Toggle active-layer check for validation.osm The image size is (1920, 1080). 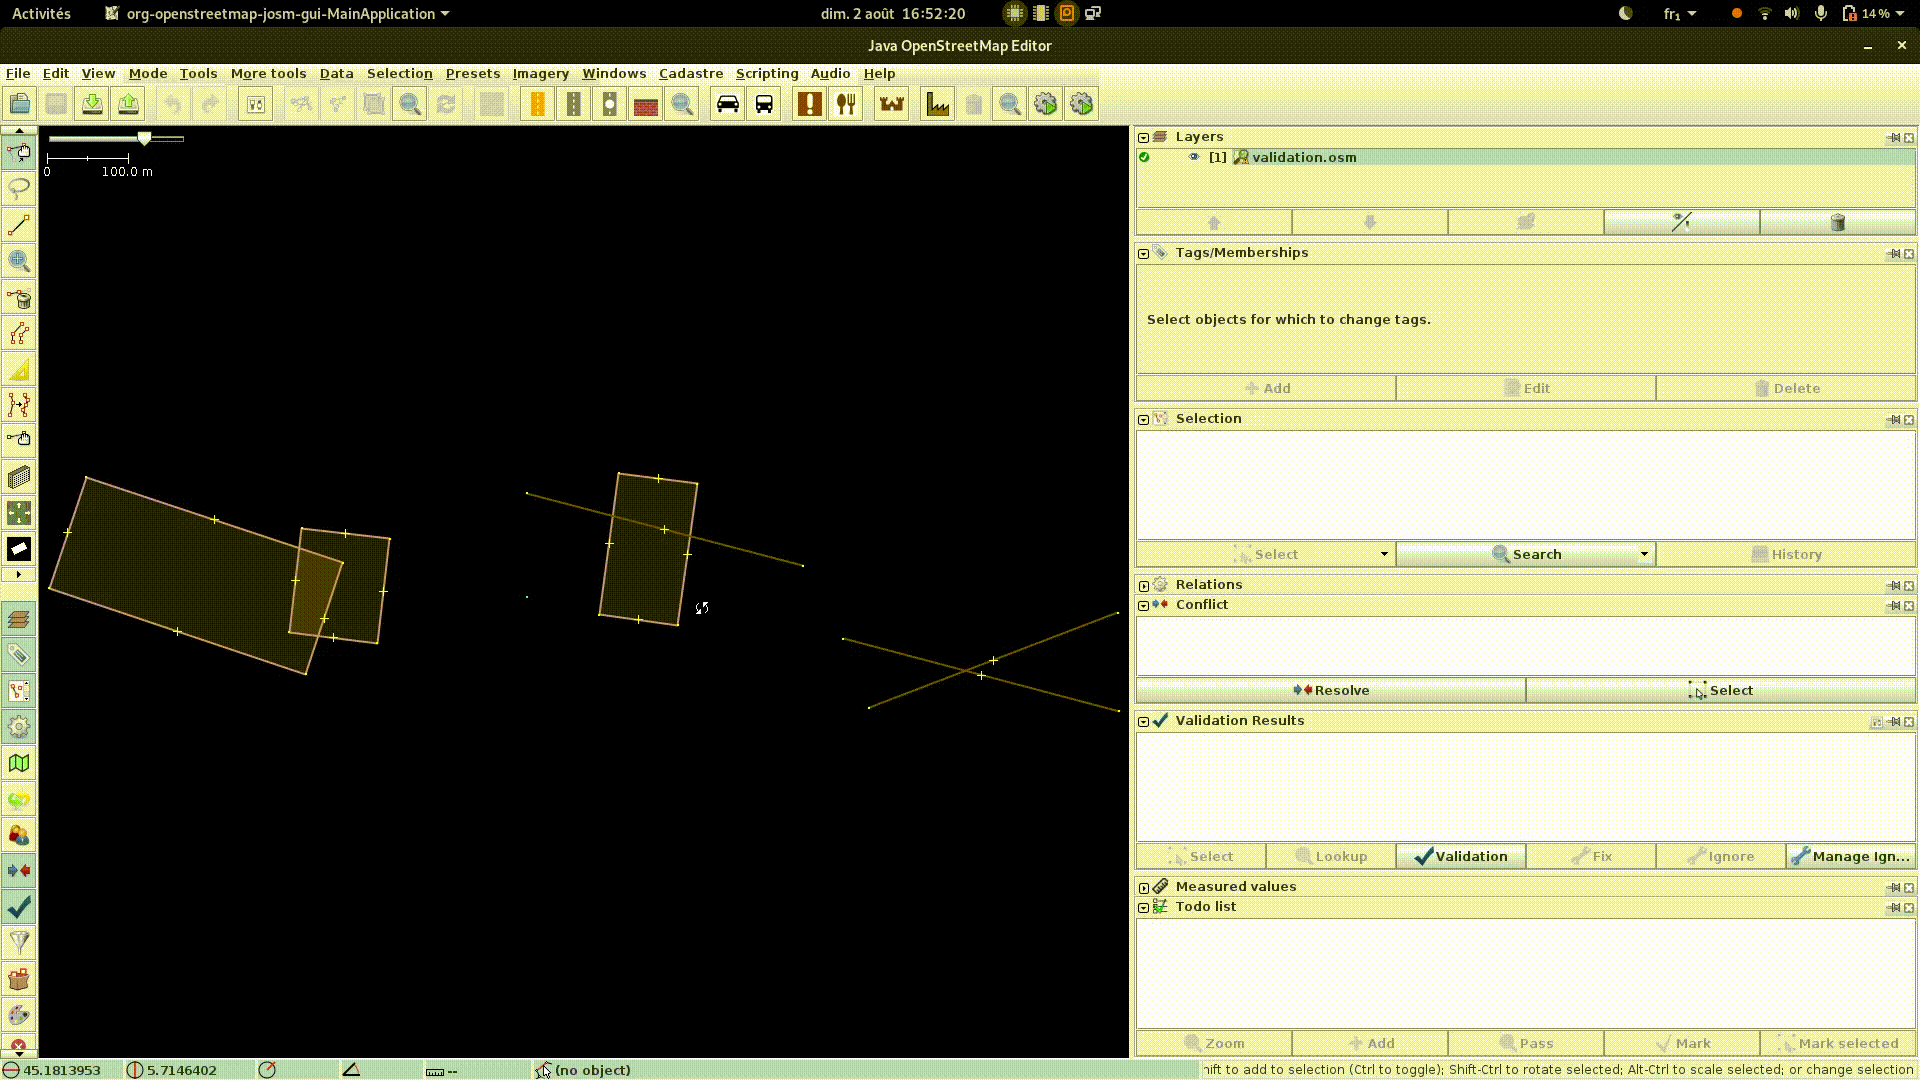pyautogui.click(x=1144, y=157)
